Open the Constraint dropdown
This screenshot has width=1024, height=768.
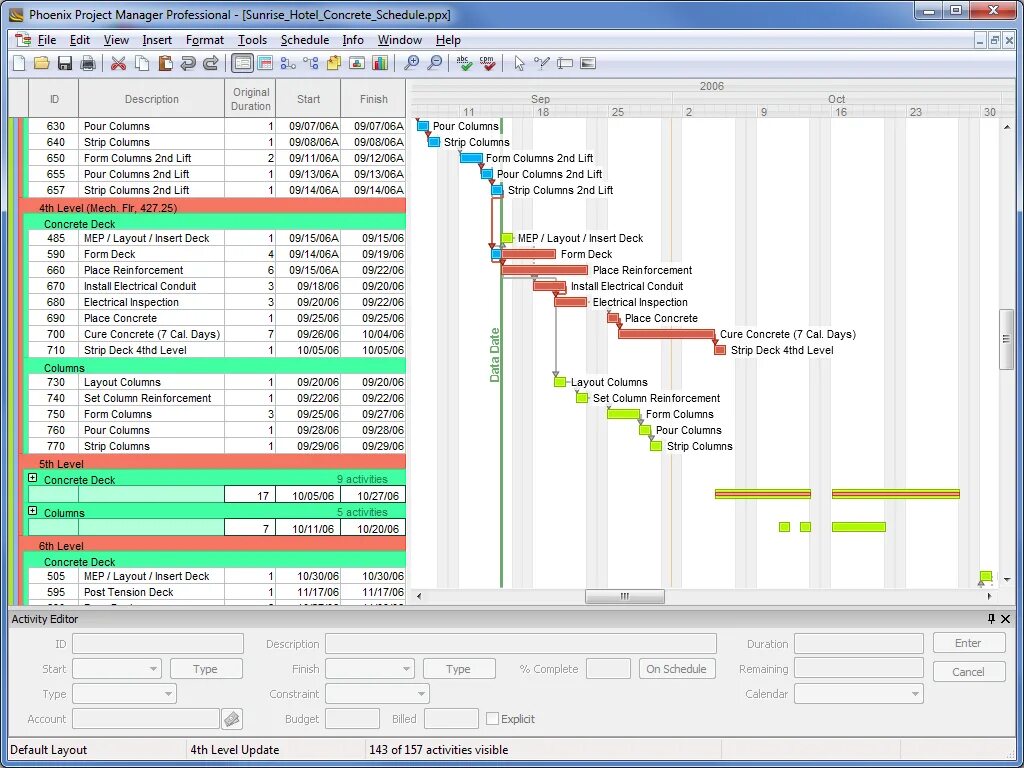(x=421, y=694)
